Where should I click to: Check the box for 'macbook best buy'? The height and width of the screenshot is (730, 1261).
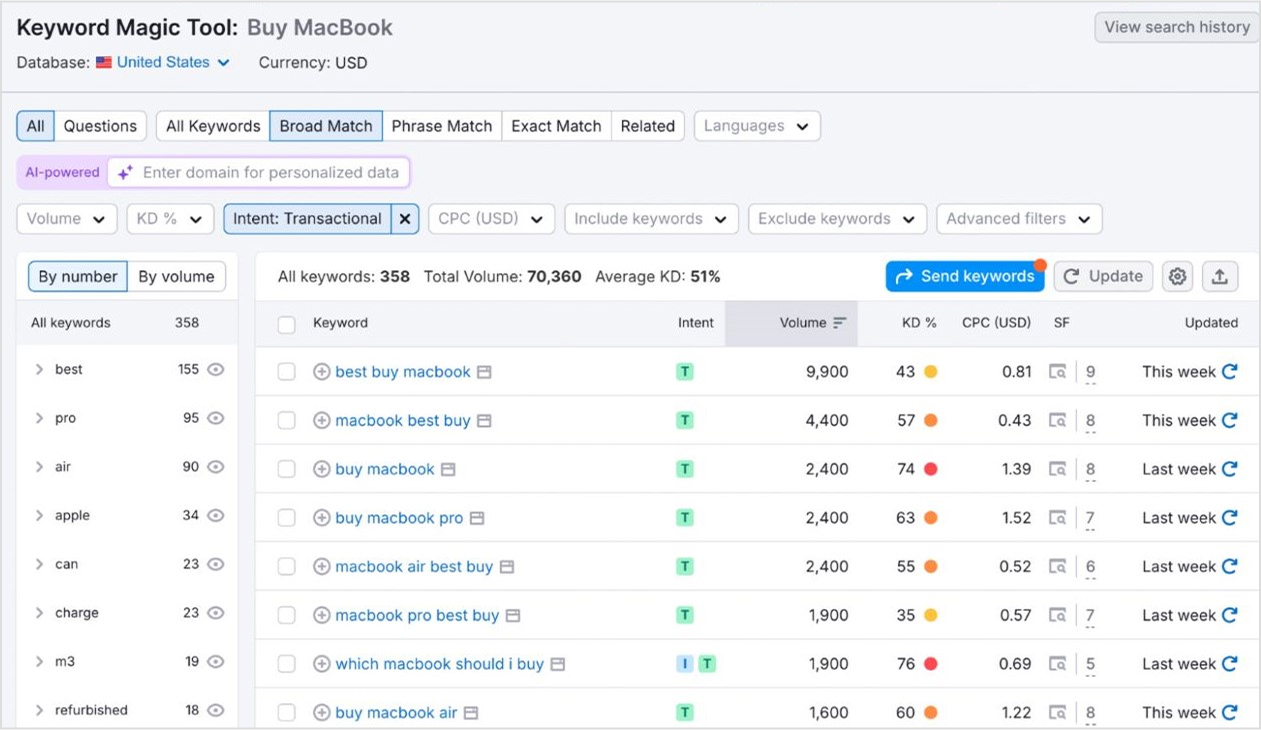point(287,421)
